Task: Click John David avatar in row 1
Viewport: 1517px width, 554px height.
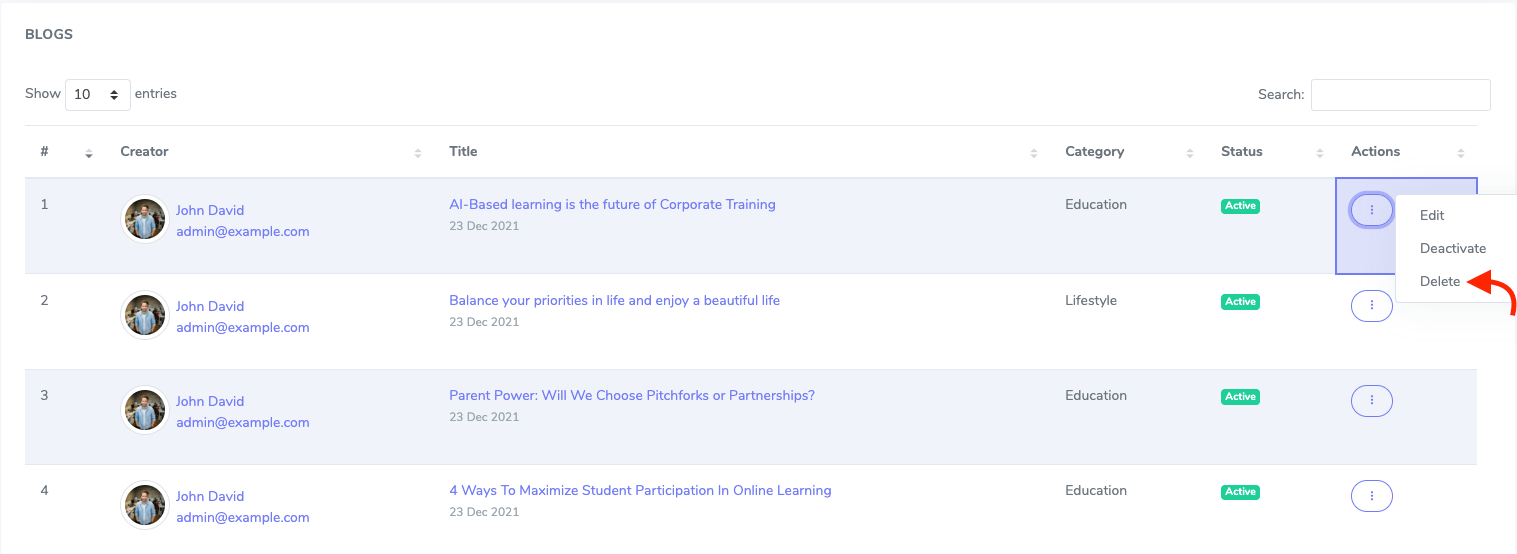Action: [x=144, y=219]
